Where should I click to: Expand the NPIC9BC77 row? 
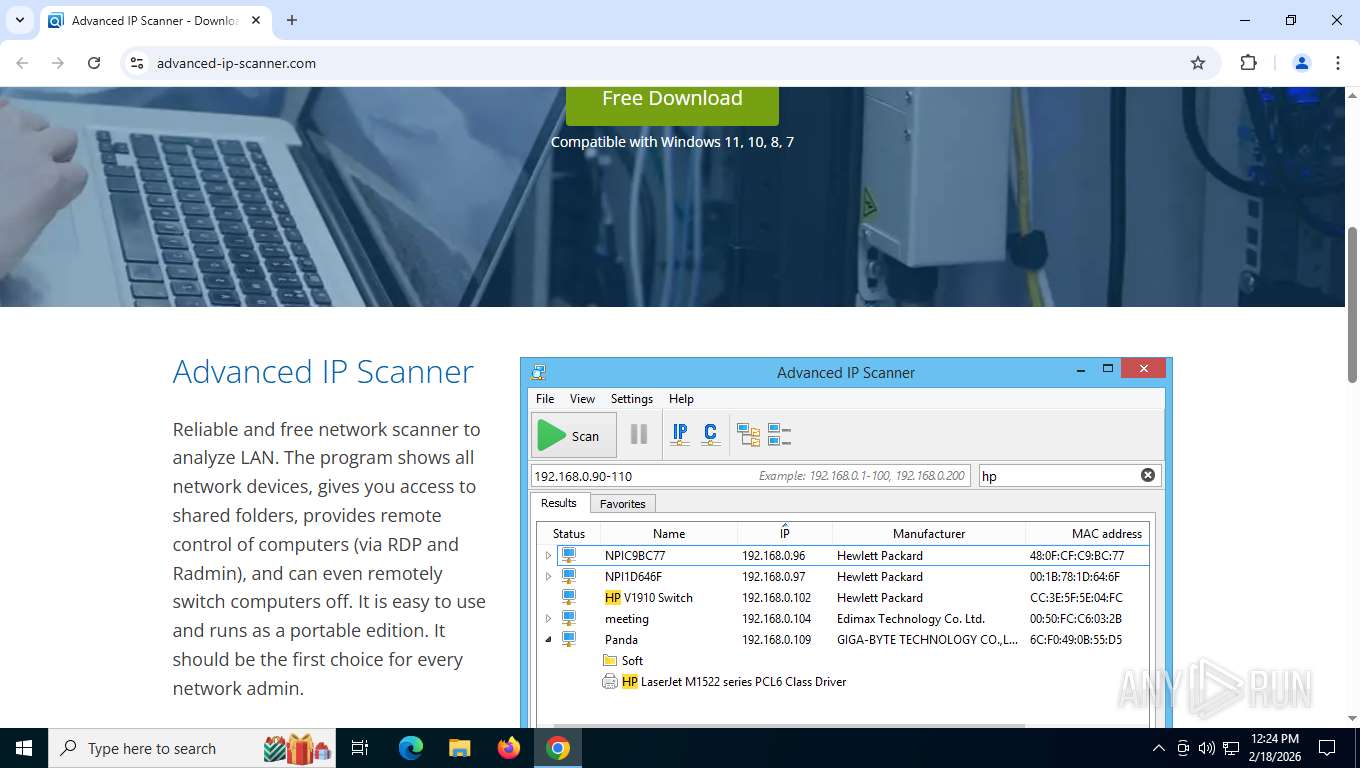coord(548,555)
